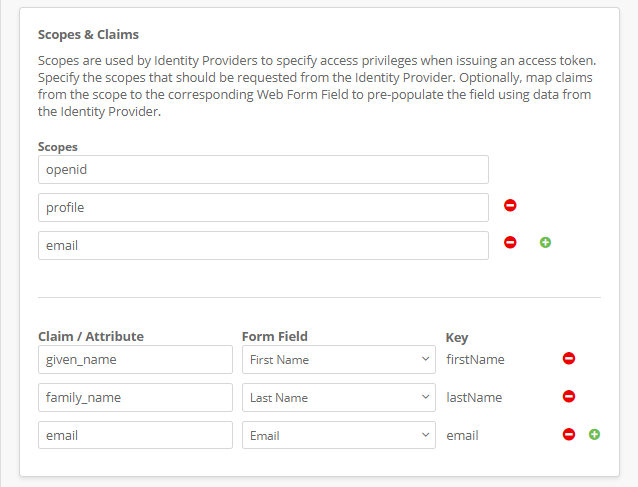
Task: Click the Claim / Attribute column header
Action: (91, 337)
